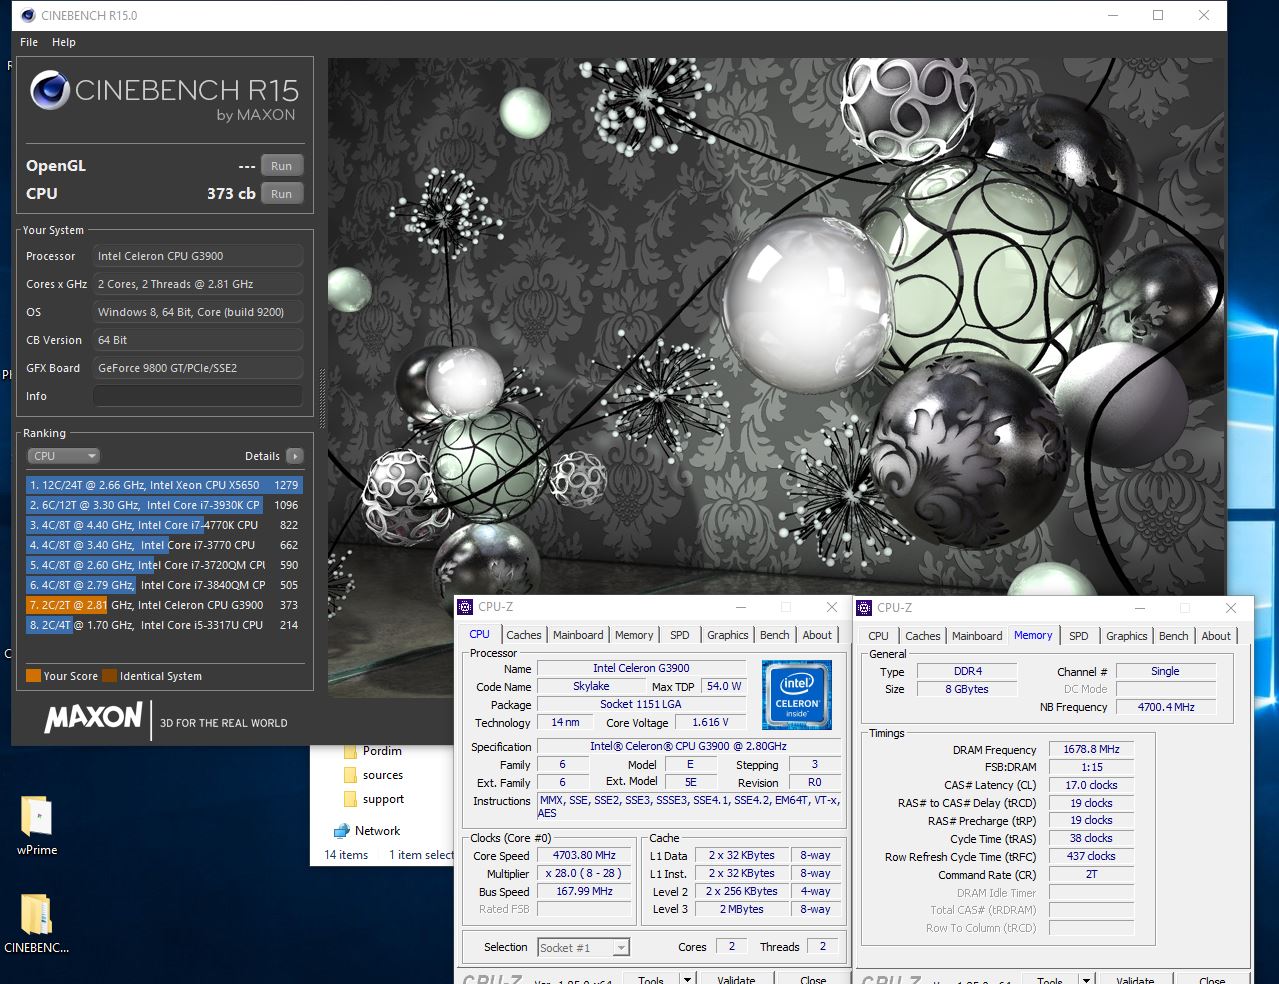This screenshot has width=1279, height=984.
Task: Click the Bus Speed value 167.99 MHz
Action: pos(584,892)
